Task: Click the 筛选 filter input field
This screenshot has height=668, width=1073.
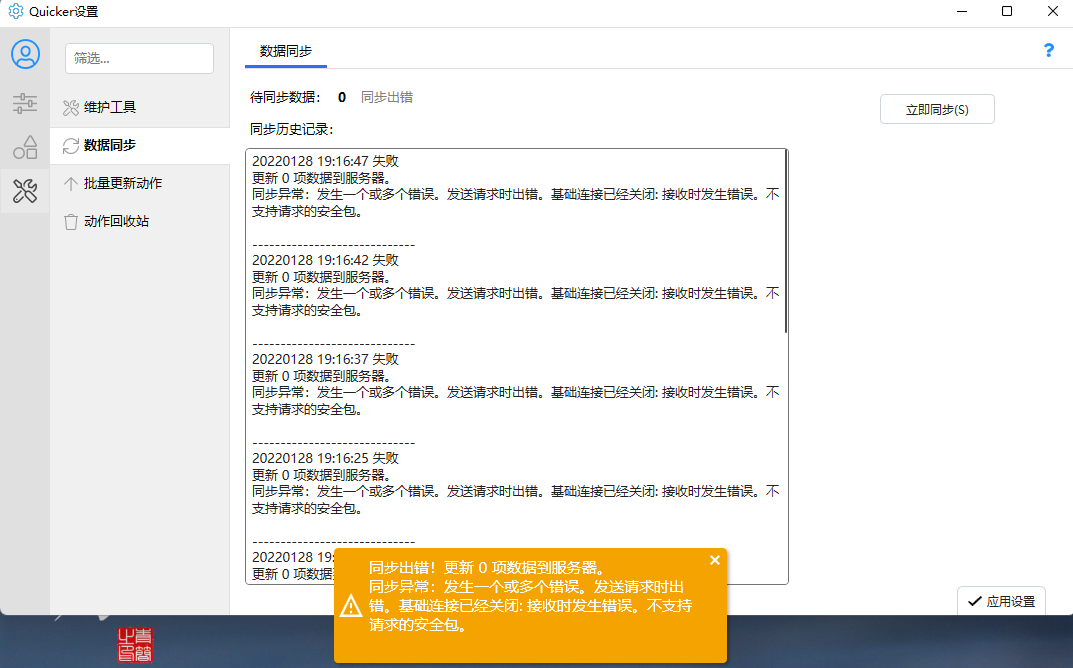Action: 140,58
